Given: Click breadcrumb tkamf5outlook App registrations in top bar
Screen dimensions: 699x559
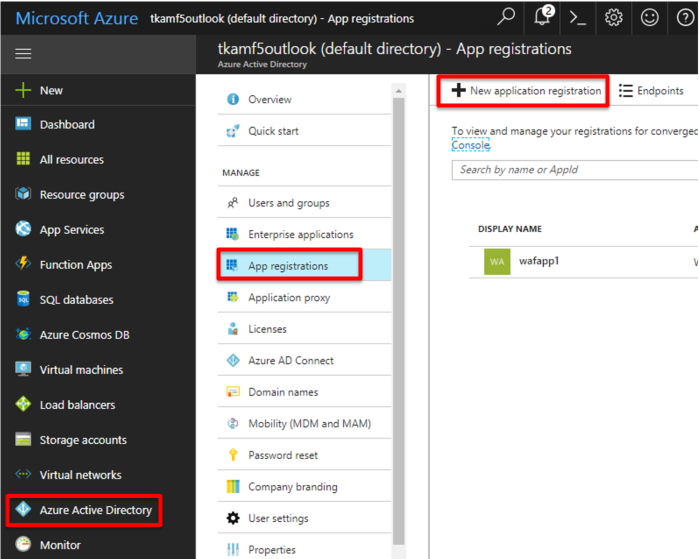Looking at the screenshot, I should [x=282, y=19].
